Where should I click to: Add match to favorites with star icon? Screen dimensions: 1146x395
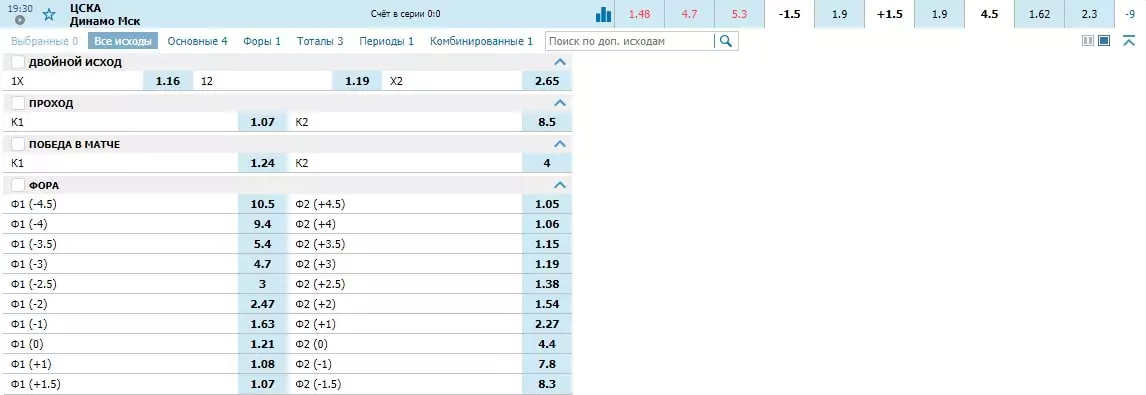49,15
